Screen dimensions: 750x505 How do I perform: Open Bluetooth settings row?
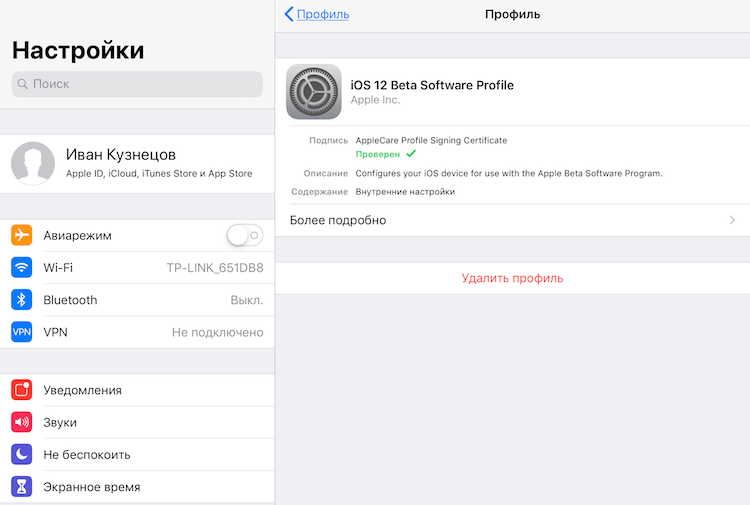(137, 300)
